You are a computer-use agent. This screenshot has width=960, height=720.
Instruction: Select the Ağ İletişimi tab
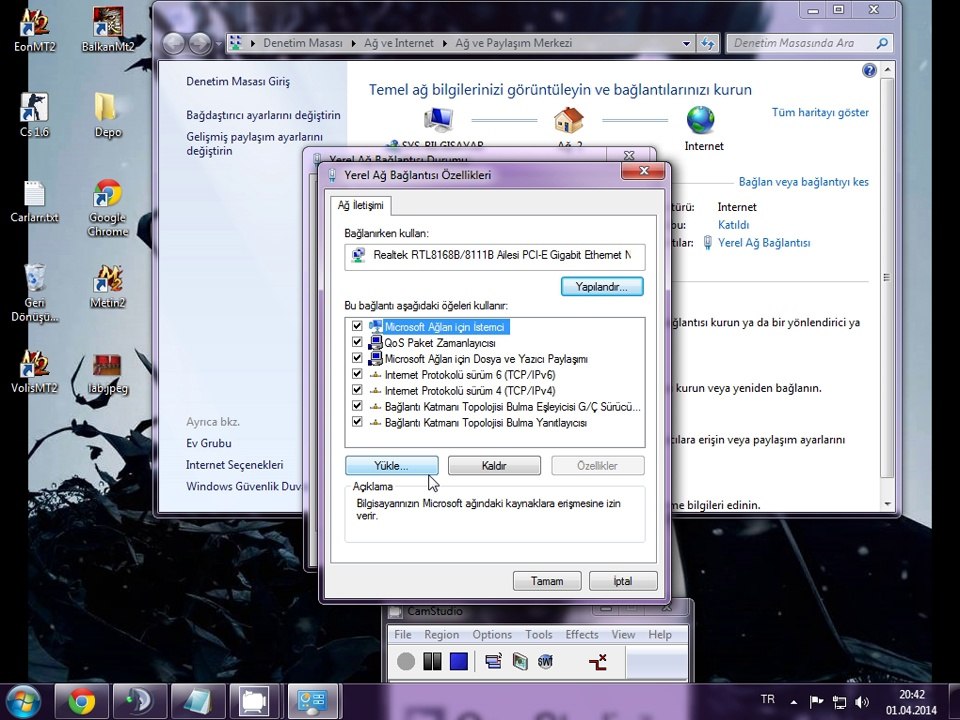(x=361, y=205)
